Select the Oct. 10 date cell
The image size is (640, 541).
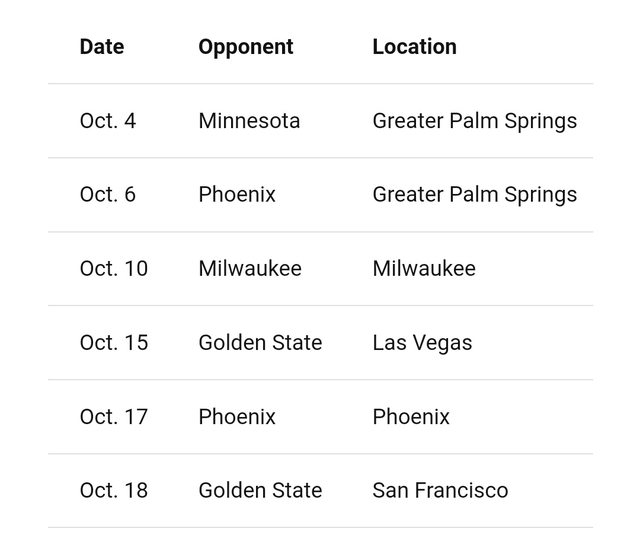pyautogui.click(x=113, y=269)
